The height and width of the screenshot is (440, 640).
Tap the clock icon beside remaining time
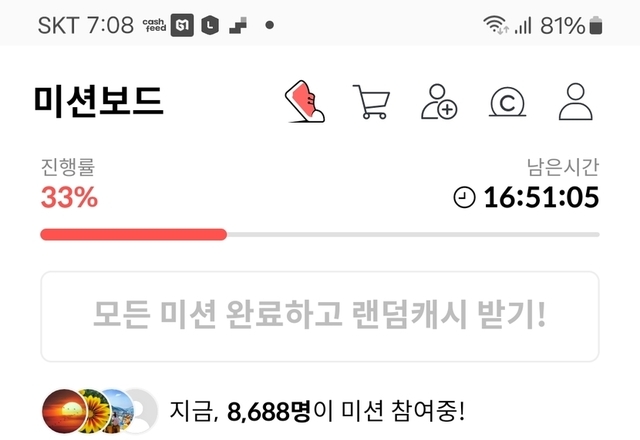464,198
